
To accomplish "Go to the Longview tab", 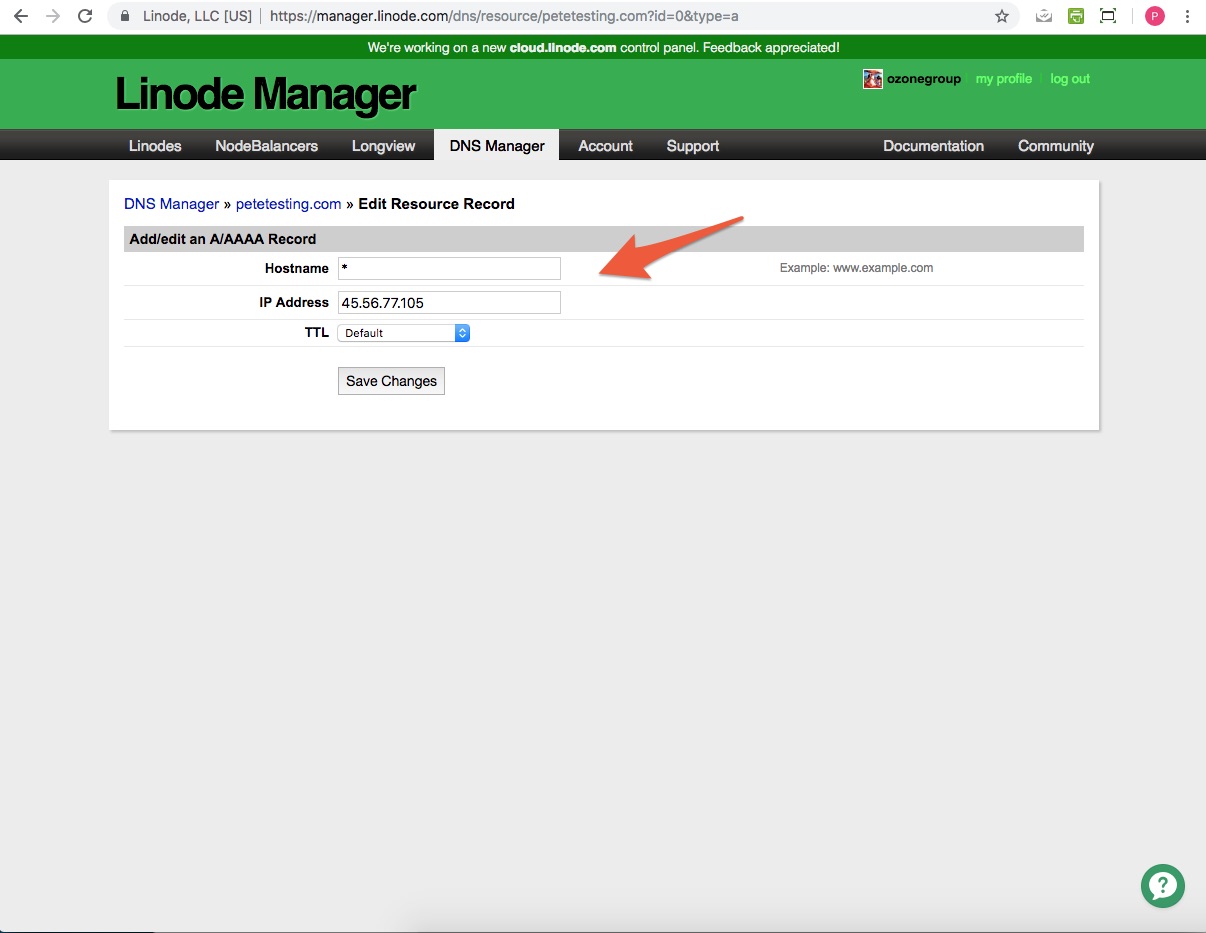I will (x=383, y=146).
